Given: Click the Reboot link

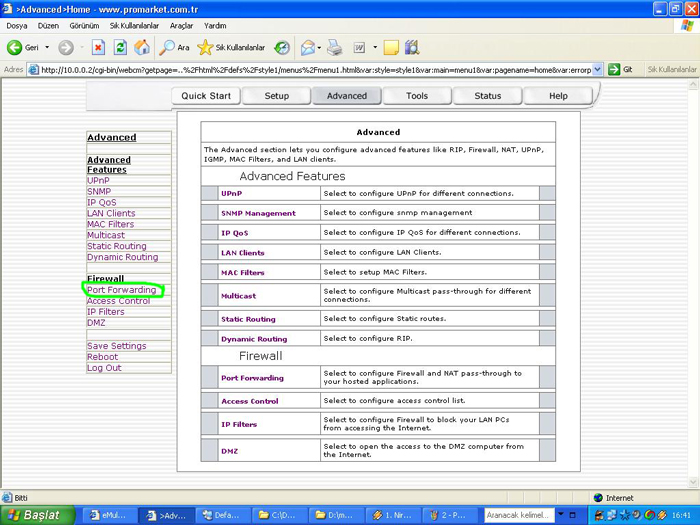Looking at the screenshot, I should tap(103, 357).
